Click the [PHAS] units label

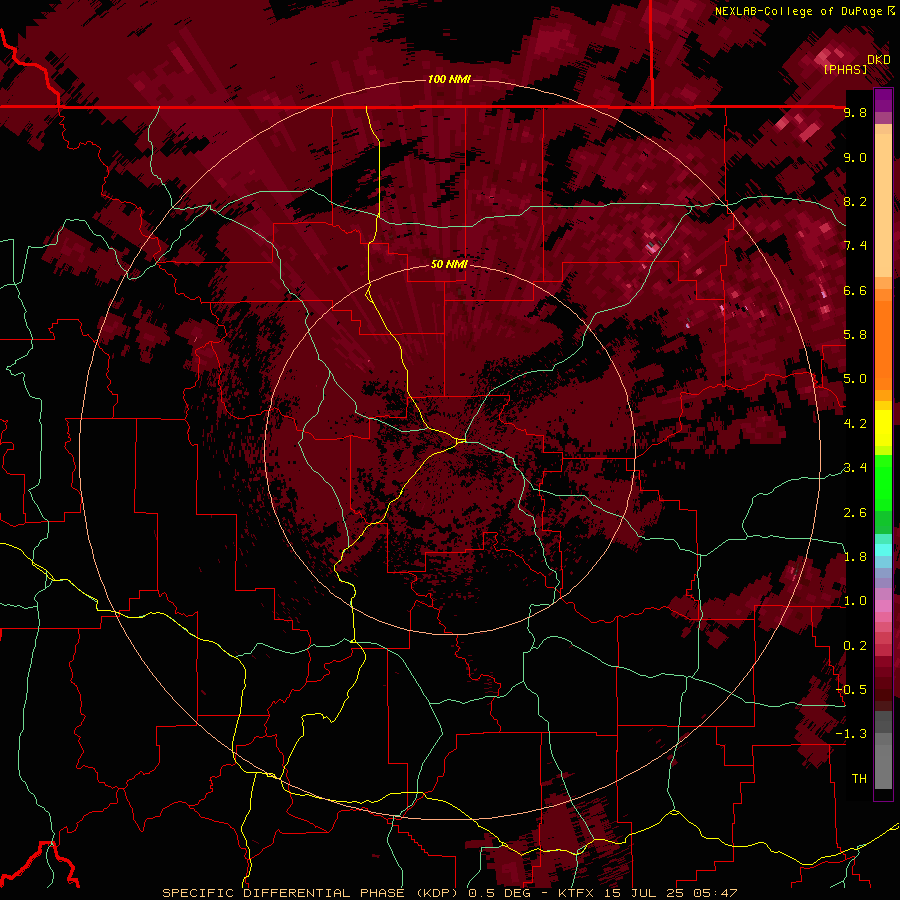tap(845, 69)
